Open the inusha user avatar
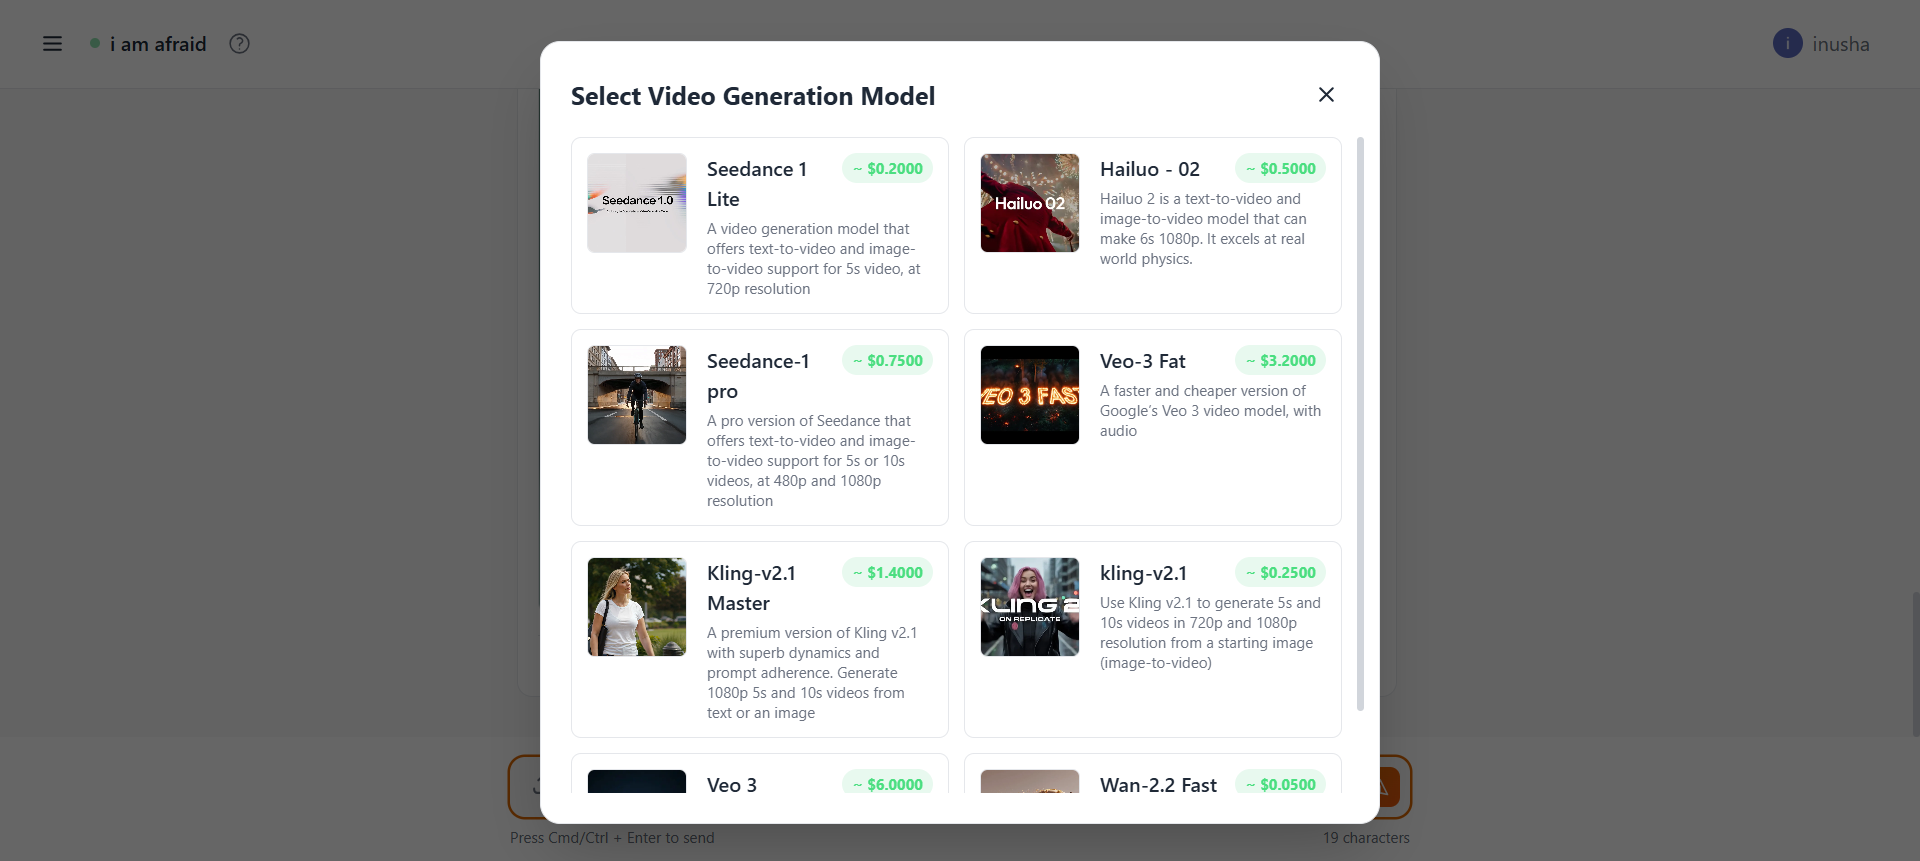The image size is (1920, 861). point(1787,44)
